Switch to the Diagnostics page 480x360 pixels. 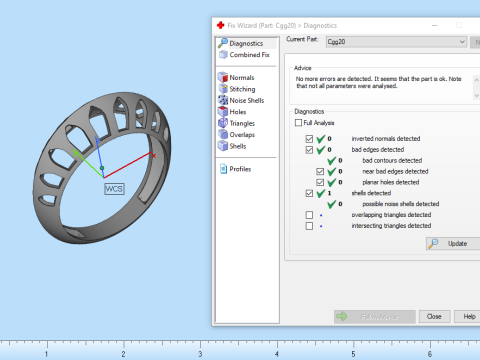coord(247,43)
